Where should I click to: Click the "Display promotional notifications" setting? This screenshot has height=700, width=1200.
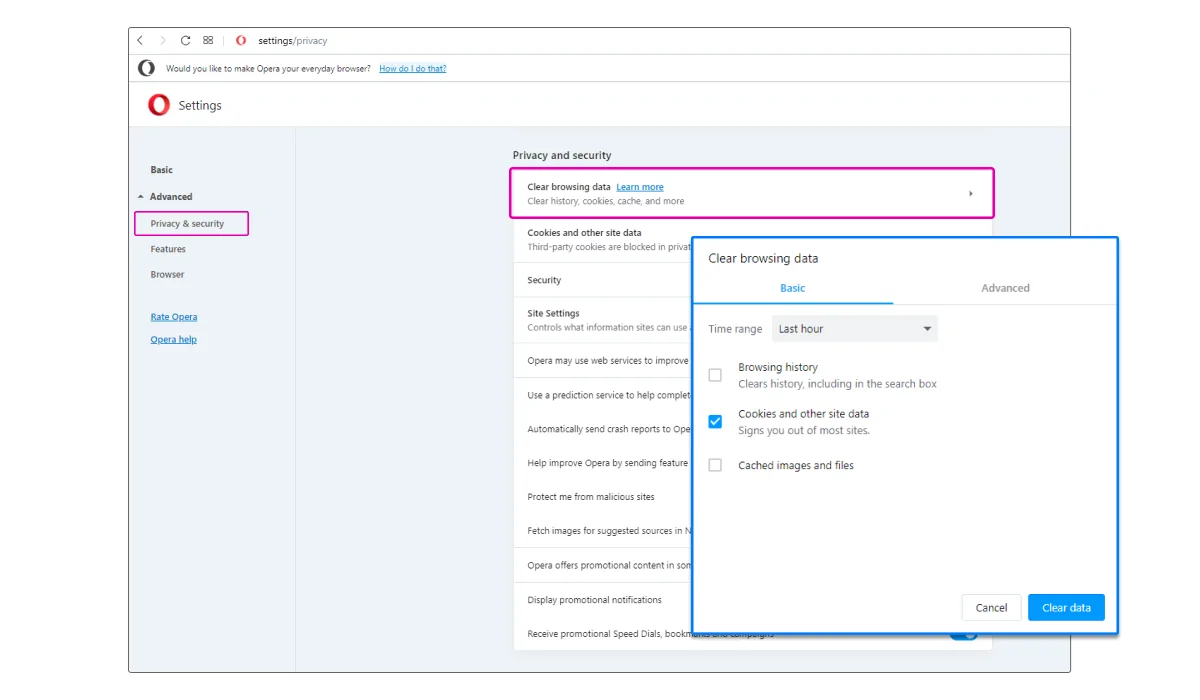(602, 600)
